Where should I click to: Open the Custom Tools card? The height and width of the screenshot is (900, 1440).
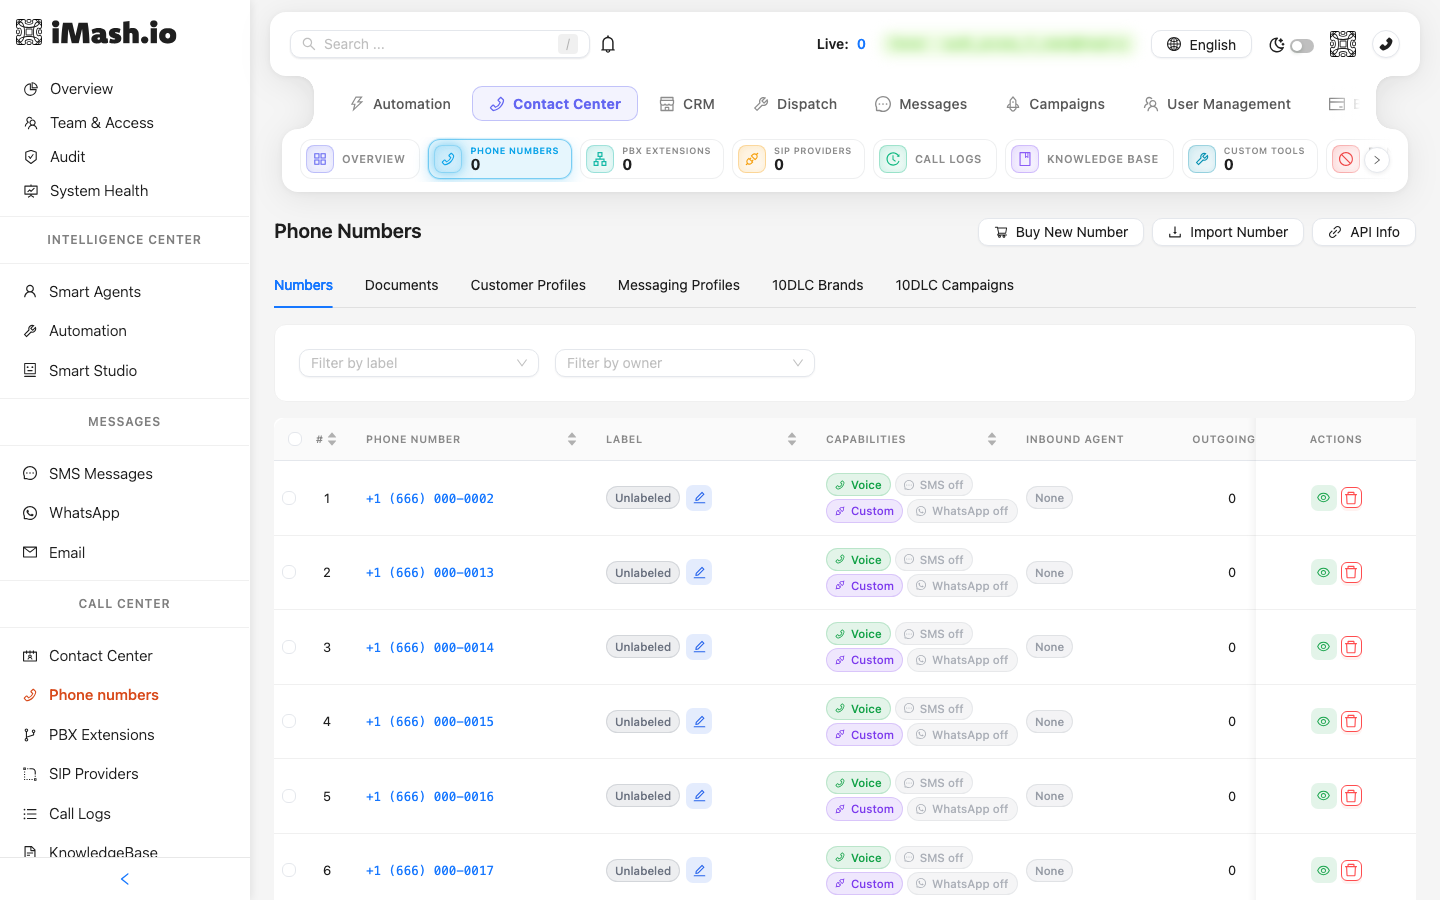(x=1249, y=159)
